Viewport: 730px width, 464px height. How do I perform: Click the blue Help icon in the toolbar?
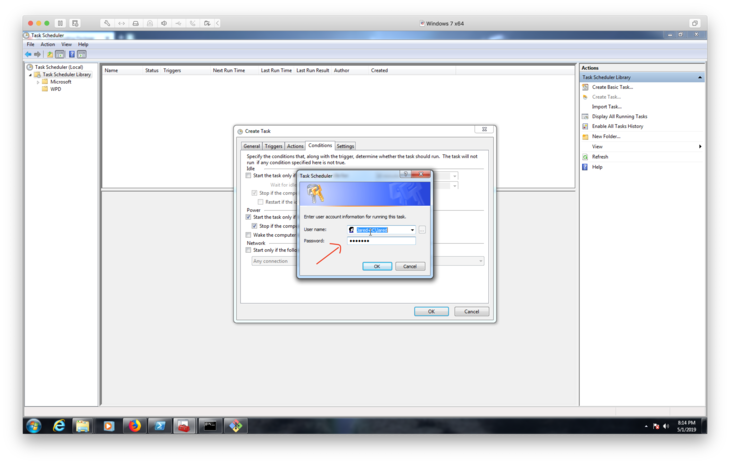point(71,54)
